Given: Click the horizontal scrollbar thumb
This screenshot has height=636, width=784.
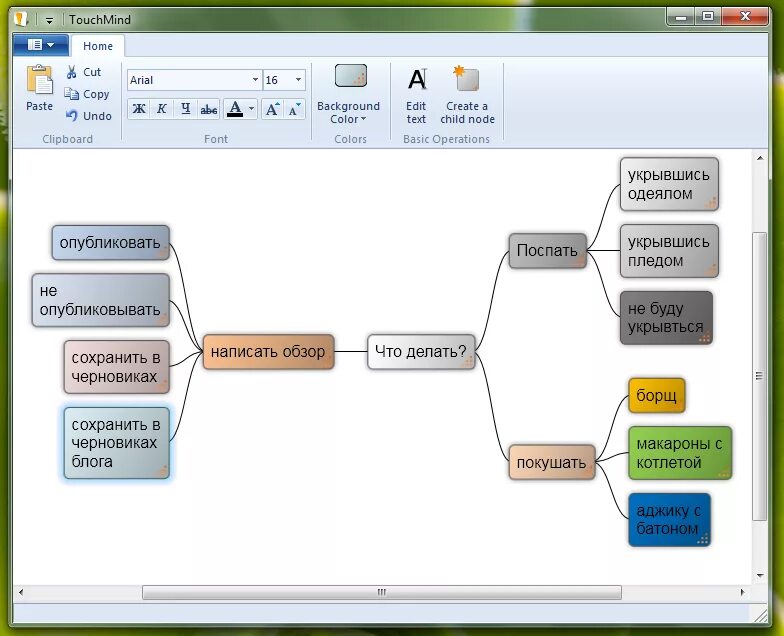Looking at the screenshot, I should [381, 592].
